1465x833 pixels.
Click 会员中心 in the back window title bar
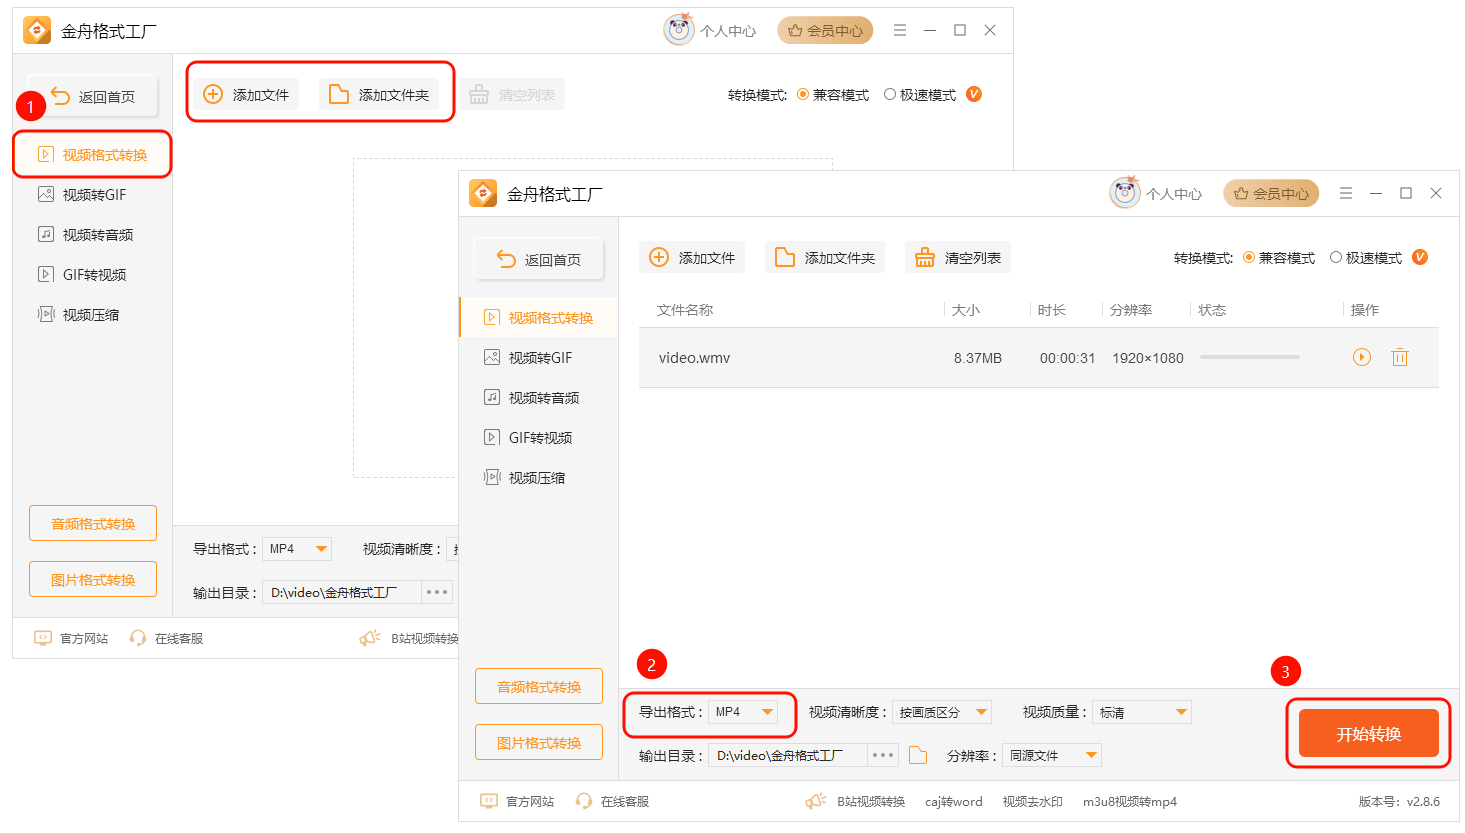825,30
